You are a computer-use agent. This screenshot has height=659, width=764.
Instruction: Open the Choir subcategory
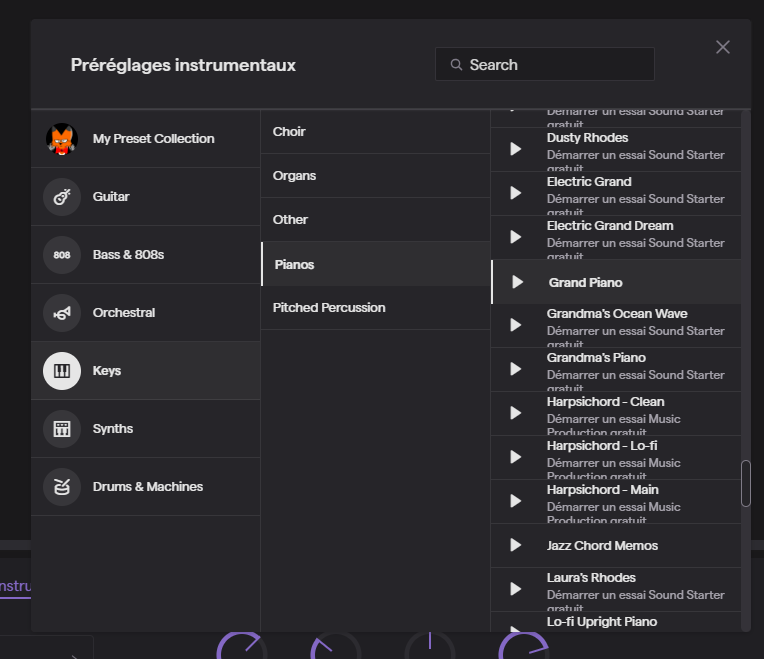289,132
